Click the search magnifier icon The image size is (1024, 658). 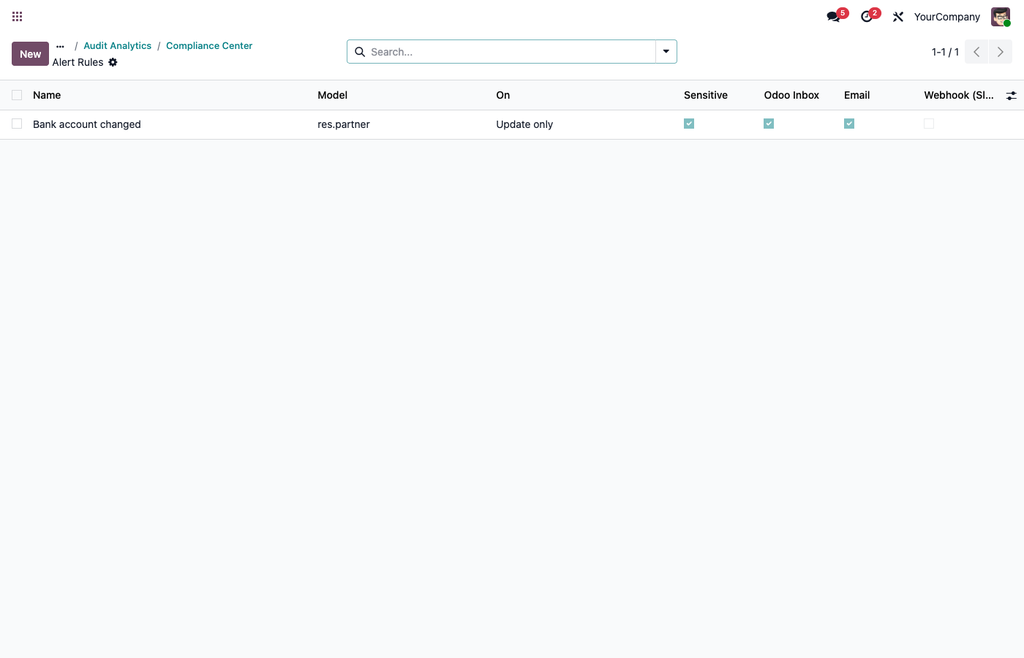[360, 52]
